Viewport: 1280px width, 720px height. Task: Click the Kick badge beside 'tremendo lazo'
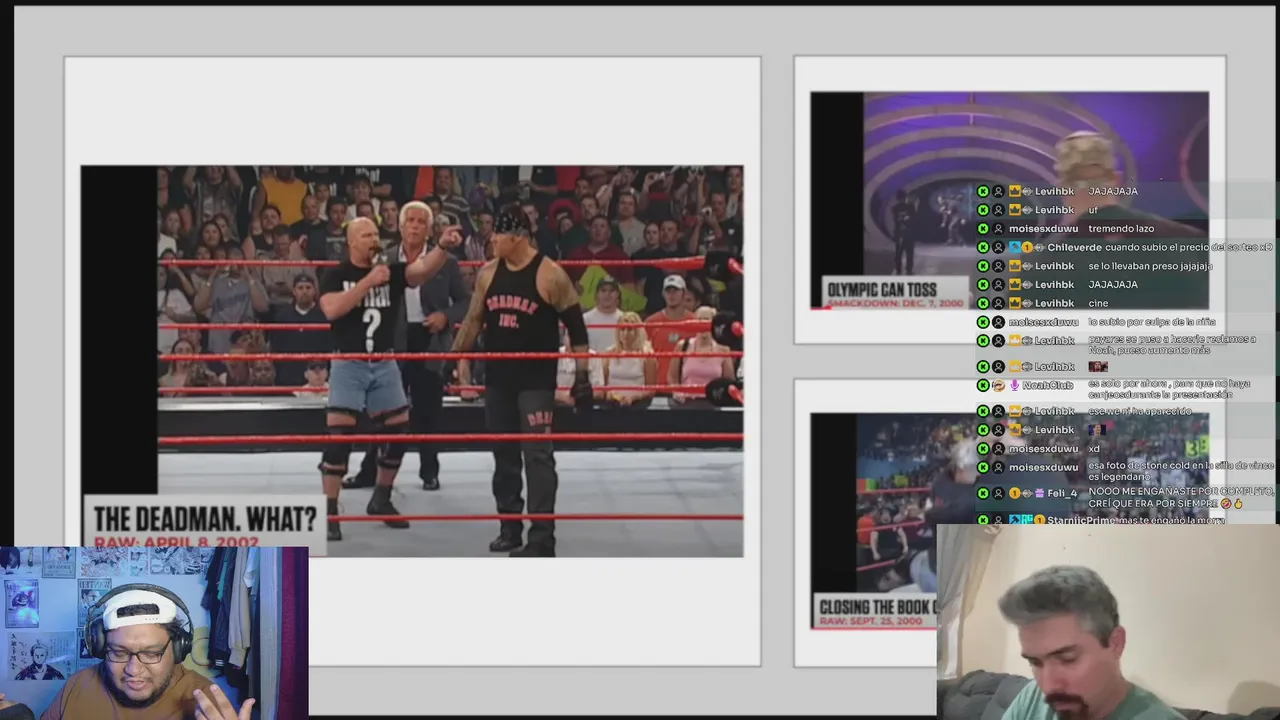click(983, 229)
